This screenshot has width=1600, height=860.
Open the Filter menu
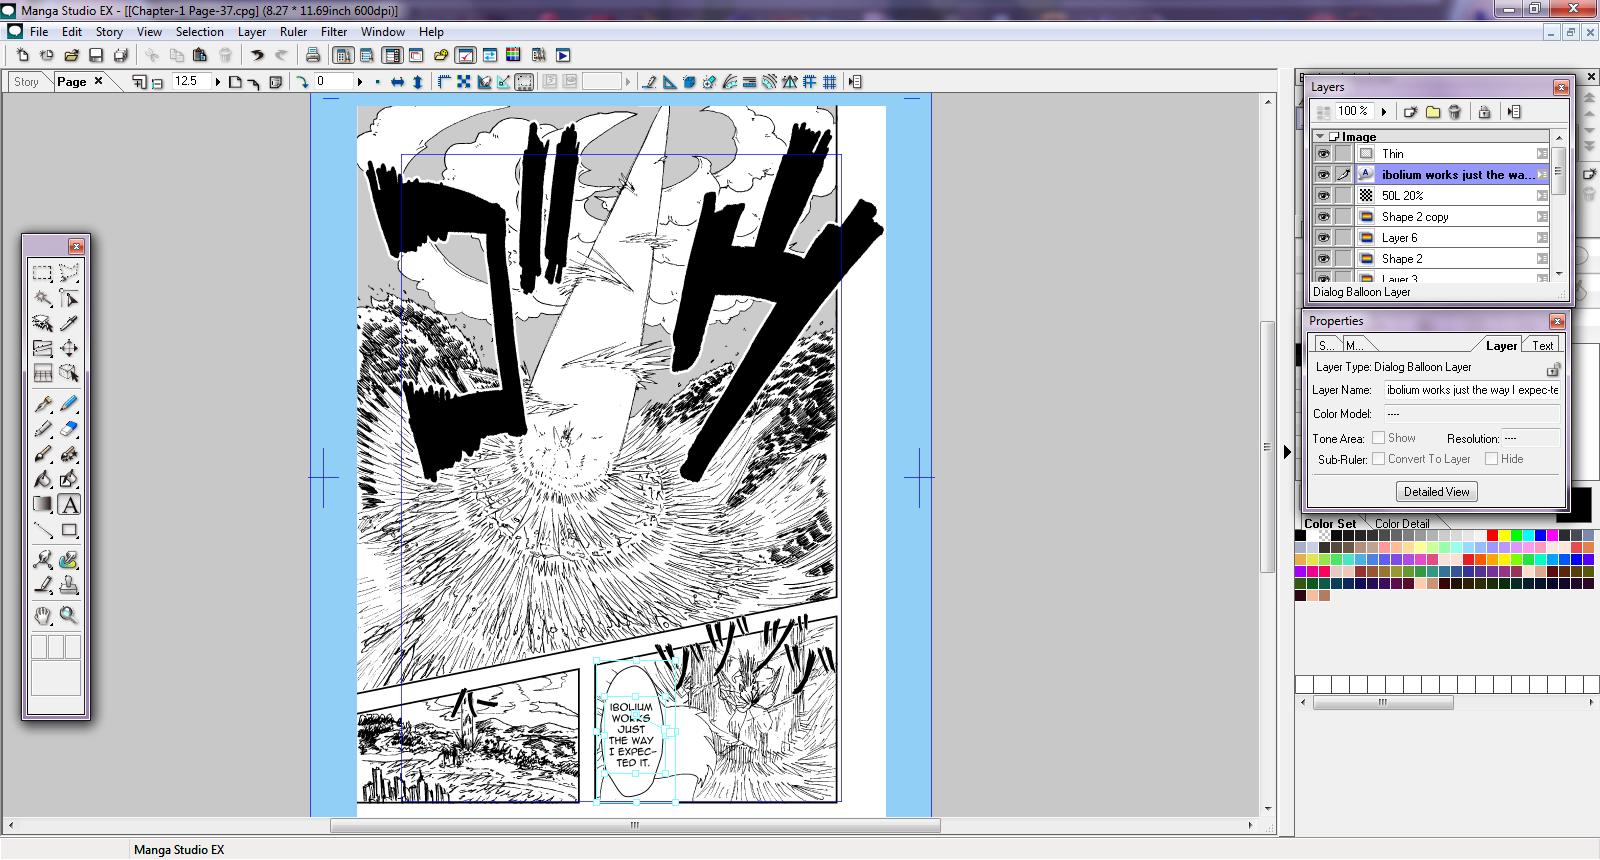(334, 32)
